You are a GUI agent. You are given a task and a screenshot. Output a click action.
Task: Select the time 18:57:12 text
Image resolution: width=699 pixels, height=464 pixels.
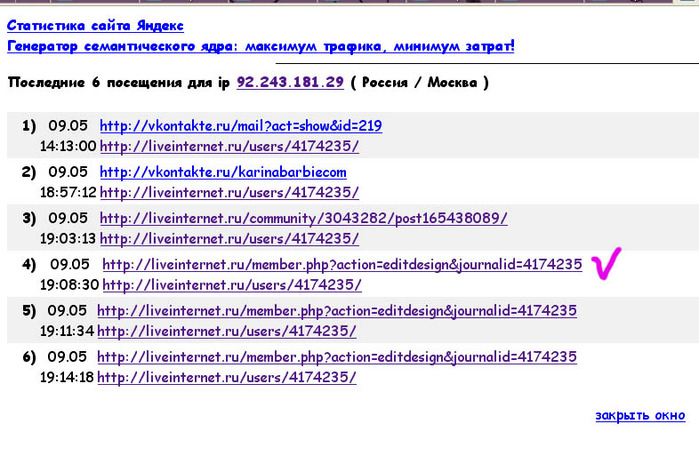(68, 193)
